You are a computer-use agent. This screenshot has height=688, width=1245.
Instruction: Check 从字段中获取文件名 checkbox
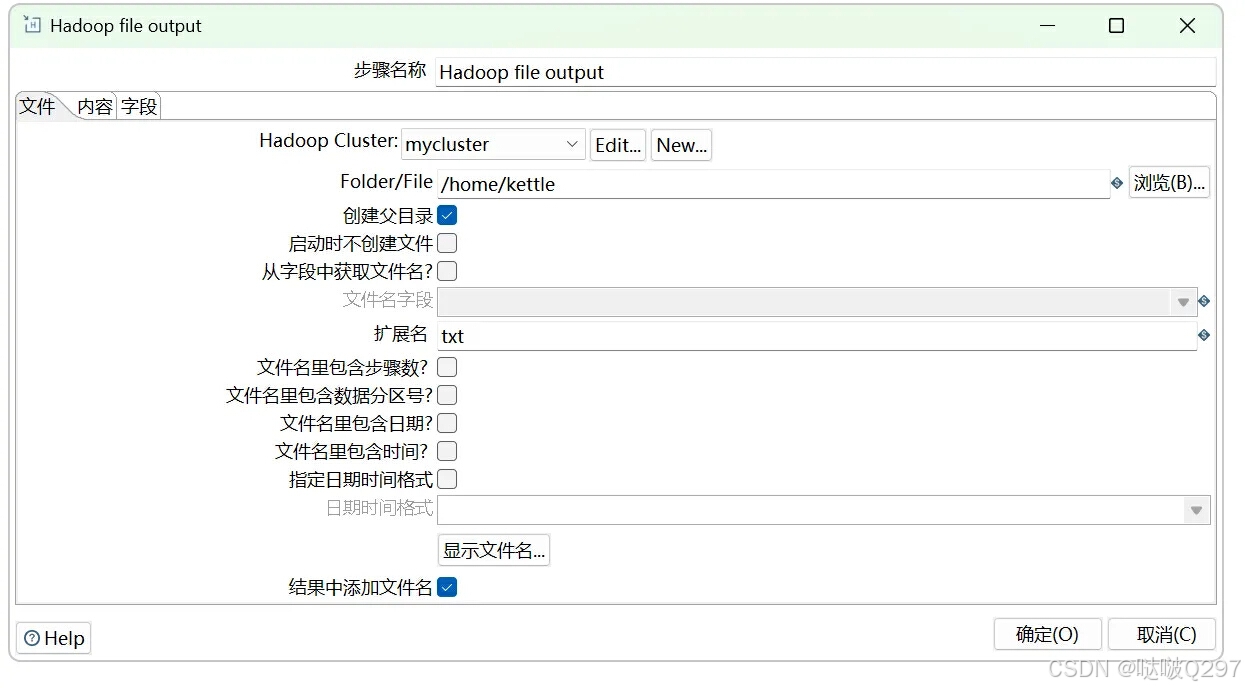(447, 270)
